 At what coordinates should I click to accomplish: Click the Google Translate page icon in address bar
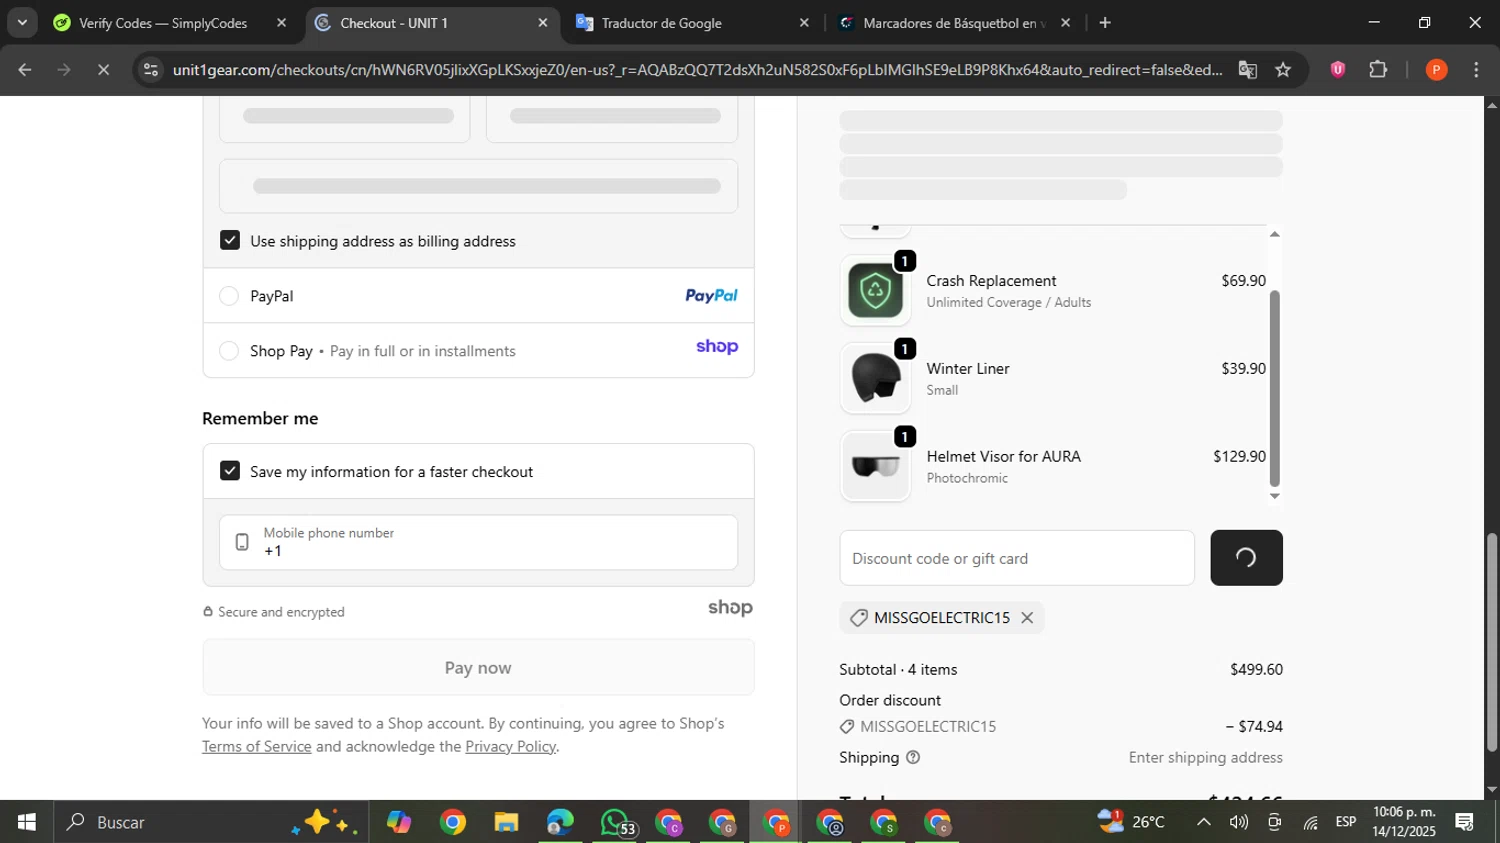click(1247, 70)
